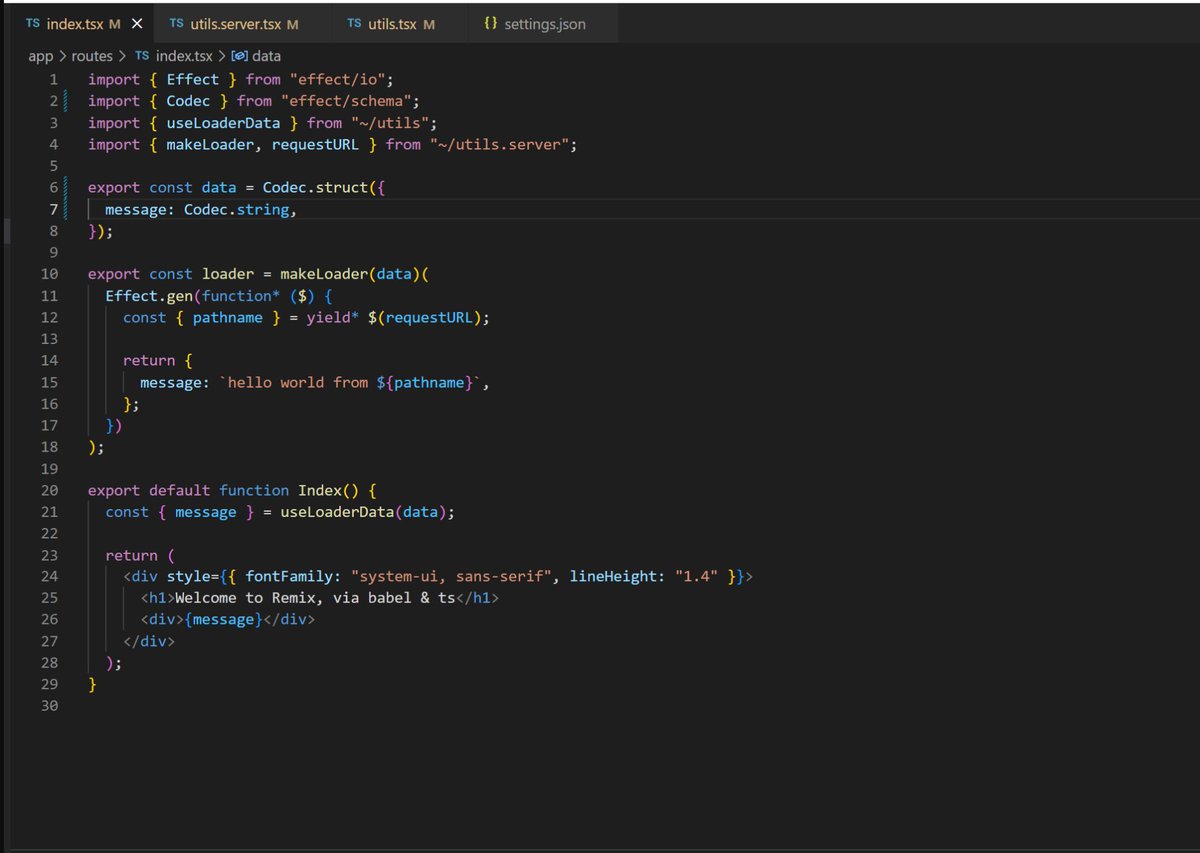Click 'Effect.gen' on line 11
Image resolution: width=1200 pixels, height=853 pixels.
pyautogui.click(x=149, y=296)
